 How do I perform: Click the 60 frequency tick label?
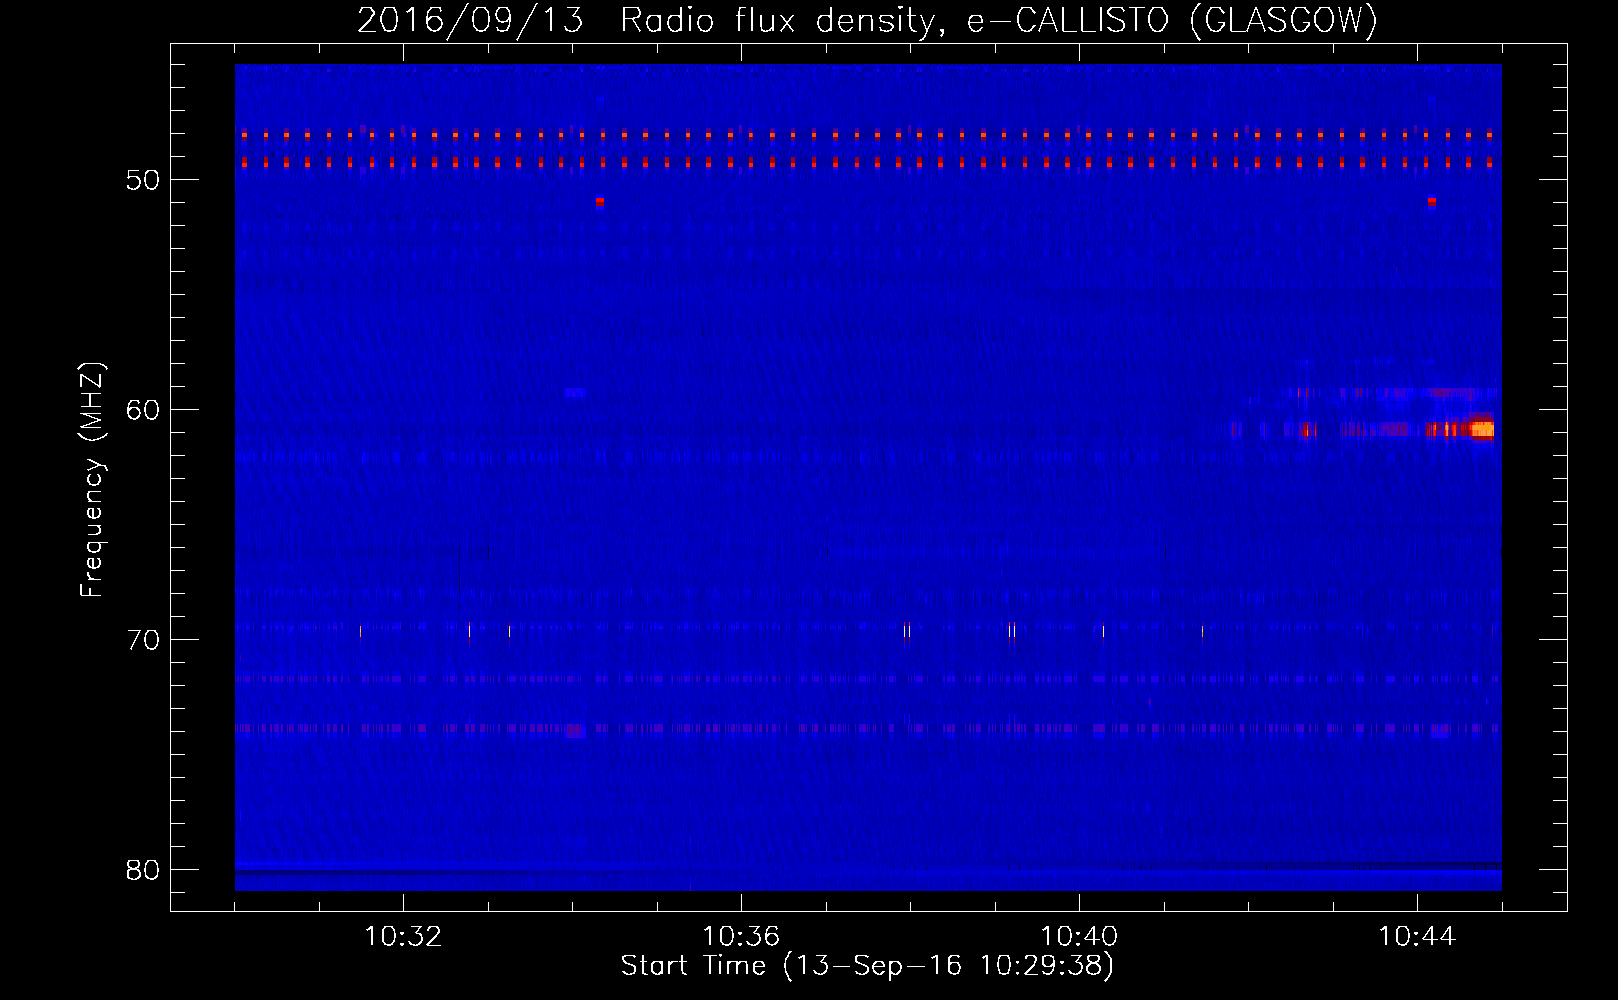143,410
